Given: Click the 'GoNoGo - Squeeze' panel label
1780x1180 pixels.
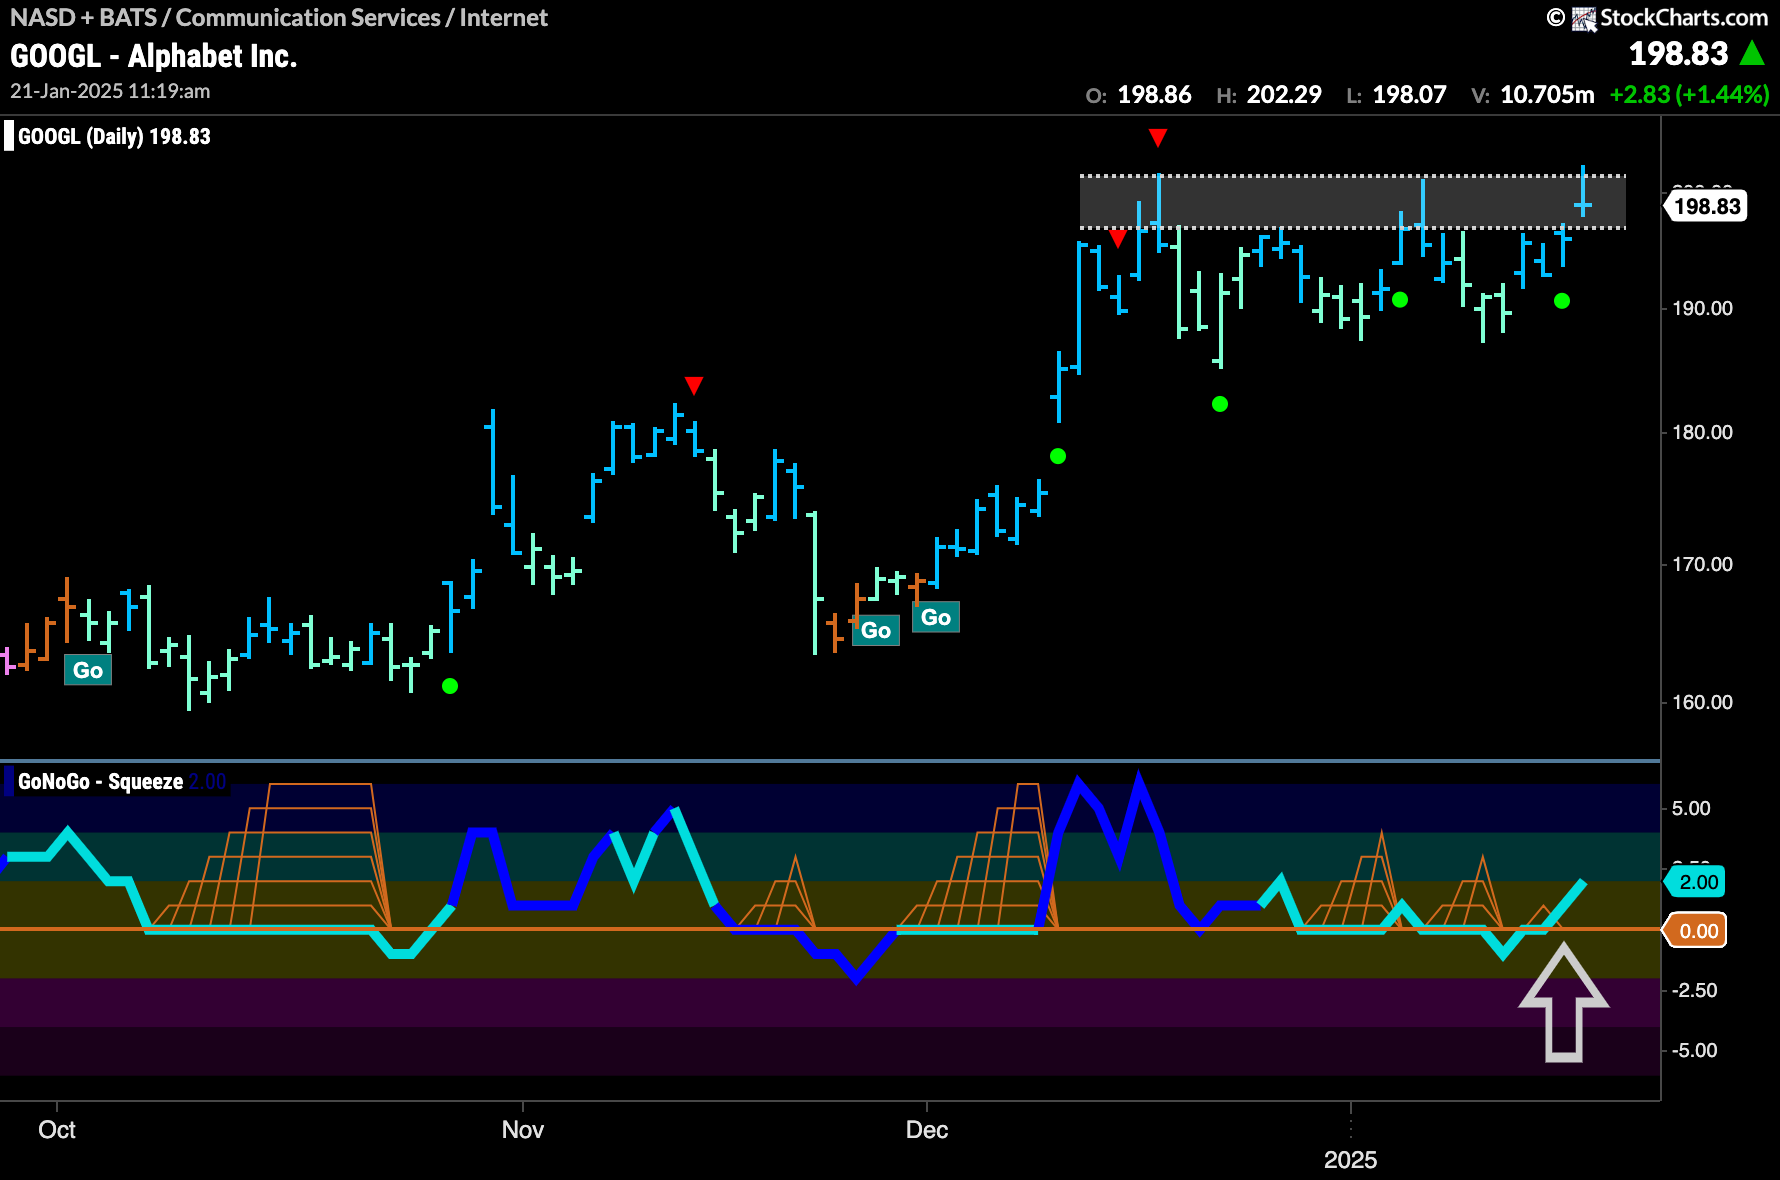Looking at the screenshot, I should pyautogui.click(x=100, y=782).
